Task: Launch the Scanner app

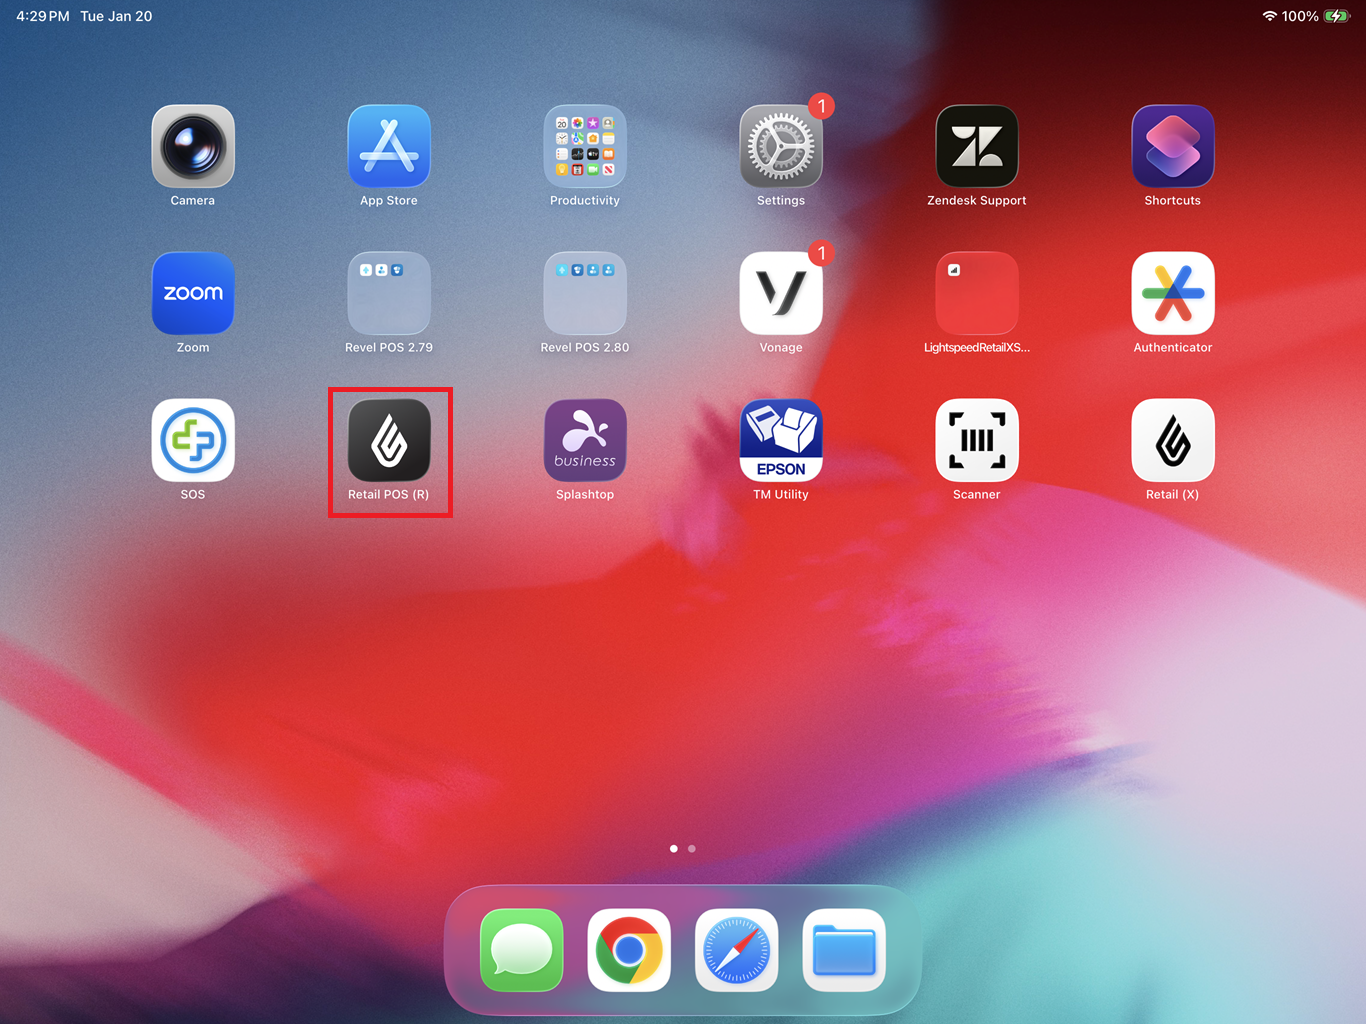Action: [977, 440]
